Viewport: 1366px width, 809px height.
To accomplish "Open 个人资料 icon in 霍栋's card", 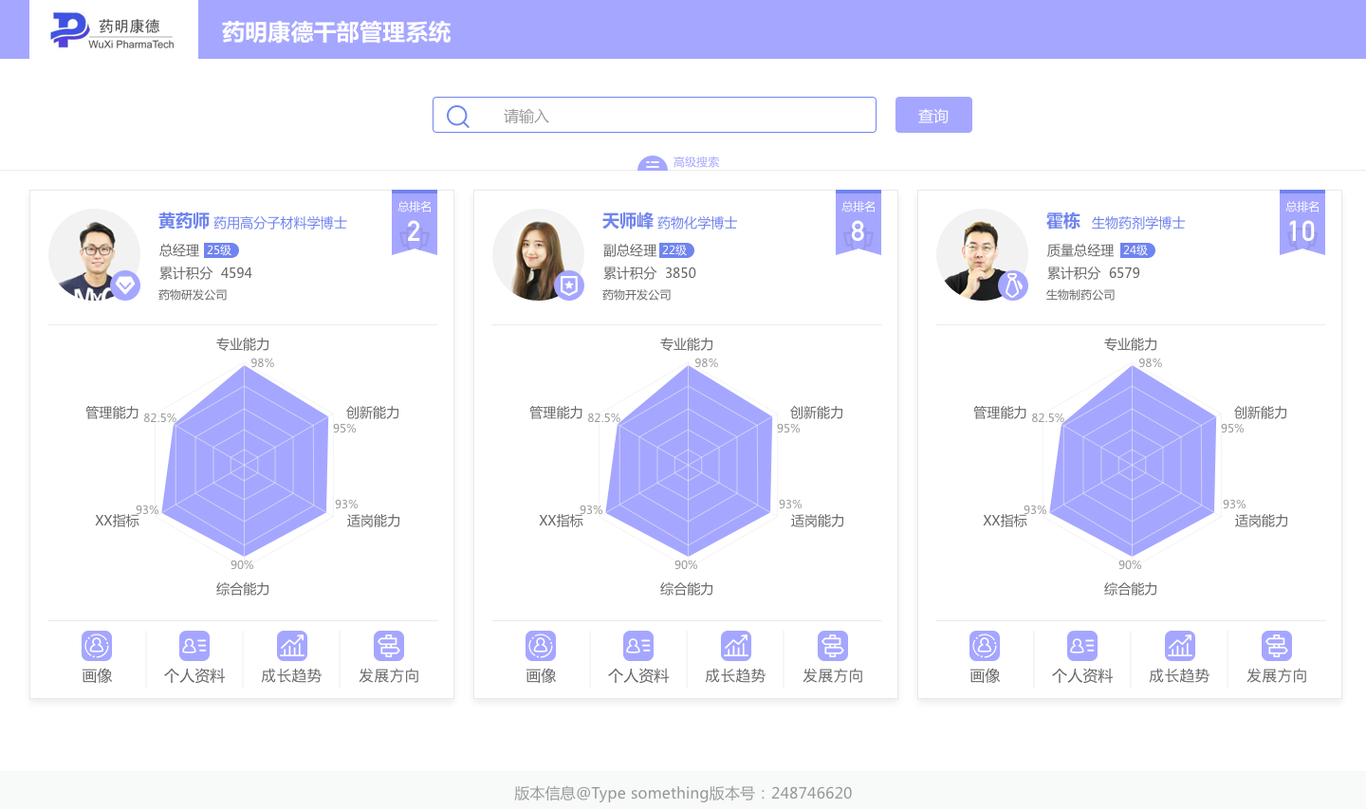I will pyautogui.click(x=1082, y=645).
